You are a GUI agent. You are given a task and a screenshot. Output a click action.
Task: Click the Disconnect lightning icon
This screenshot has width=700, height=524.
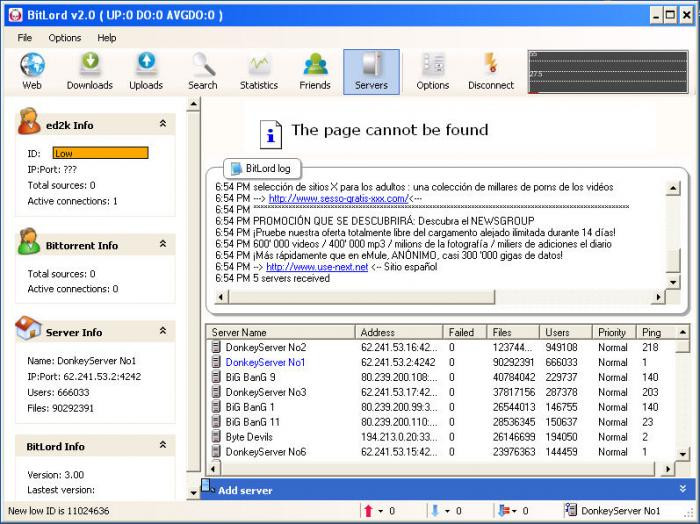tap(491, 63)
